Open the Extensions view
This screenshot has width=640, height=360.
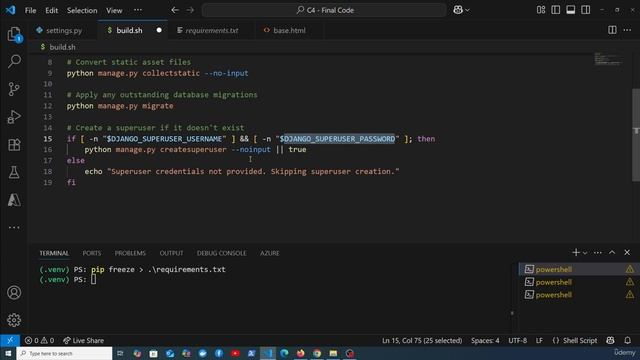14,144
